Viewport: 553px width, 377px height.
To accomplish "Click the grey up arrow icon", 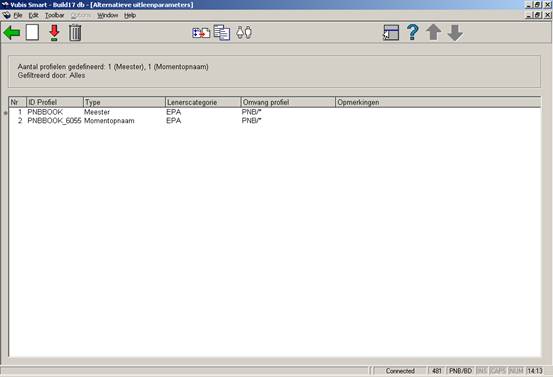I will tap(433, 32).
